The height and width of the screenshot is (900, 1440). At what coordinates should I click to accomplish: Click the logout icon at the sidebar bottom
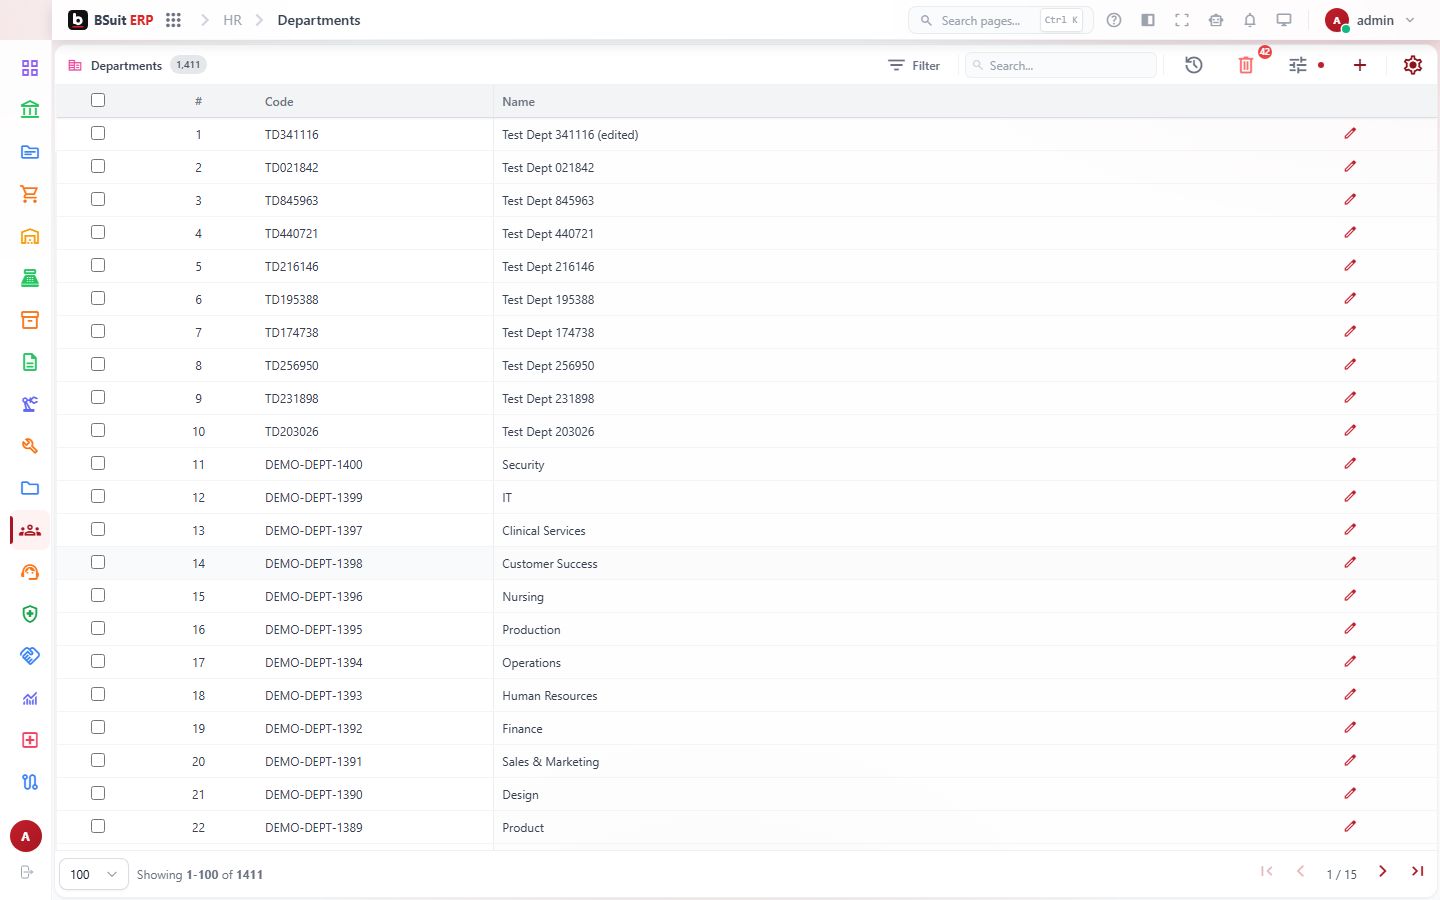(27, 872)
